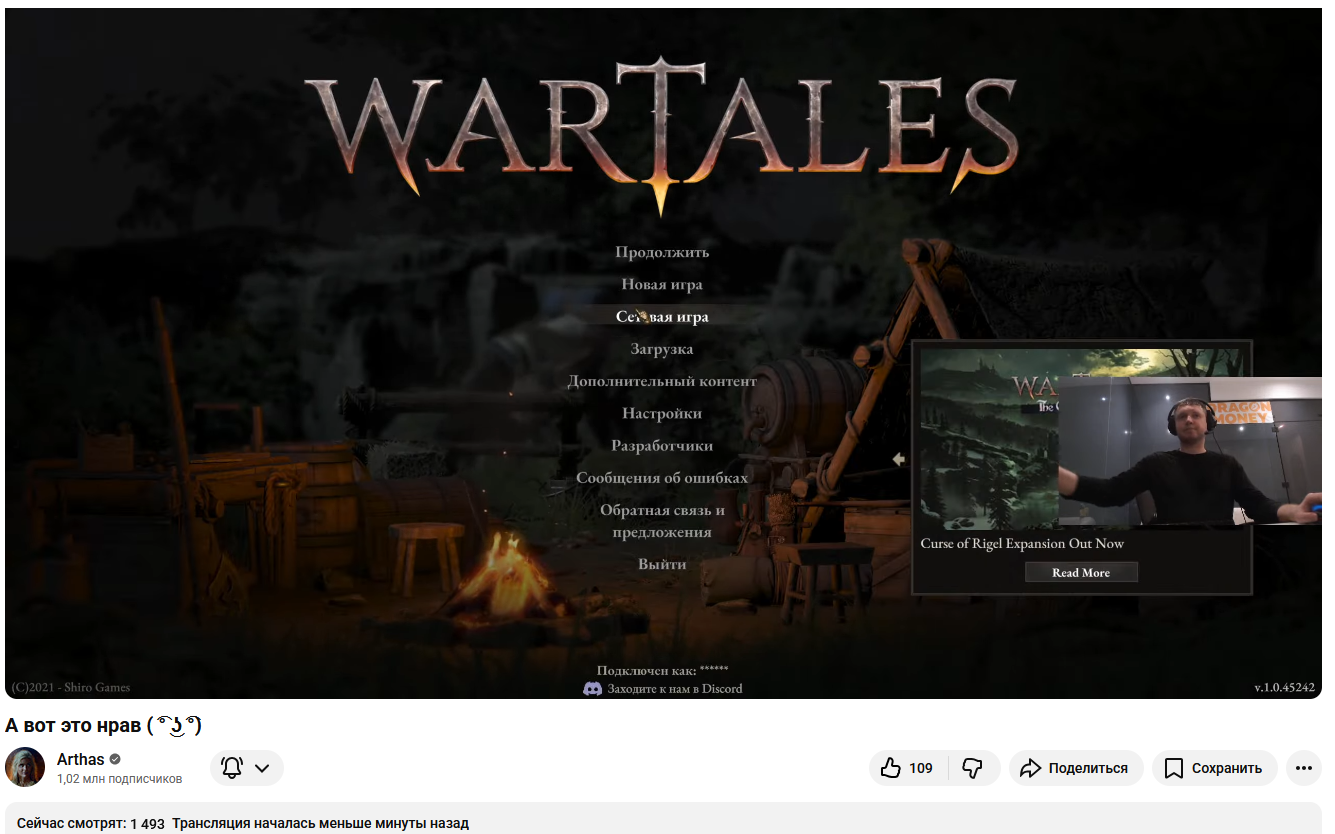Open Сетевая игра menu entry
This screenshot has height=834, width=1335.
662,317
